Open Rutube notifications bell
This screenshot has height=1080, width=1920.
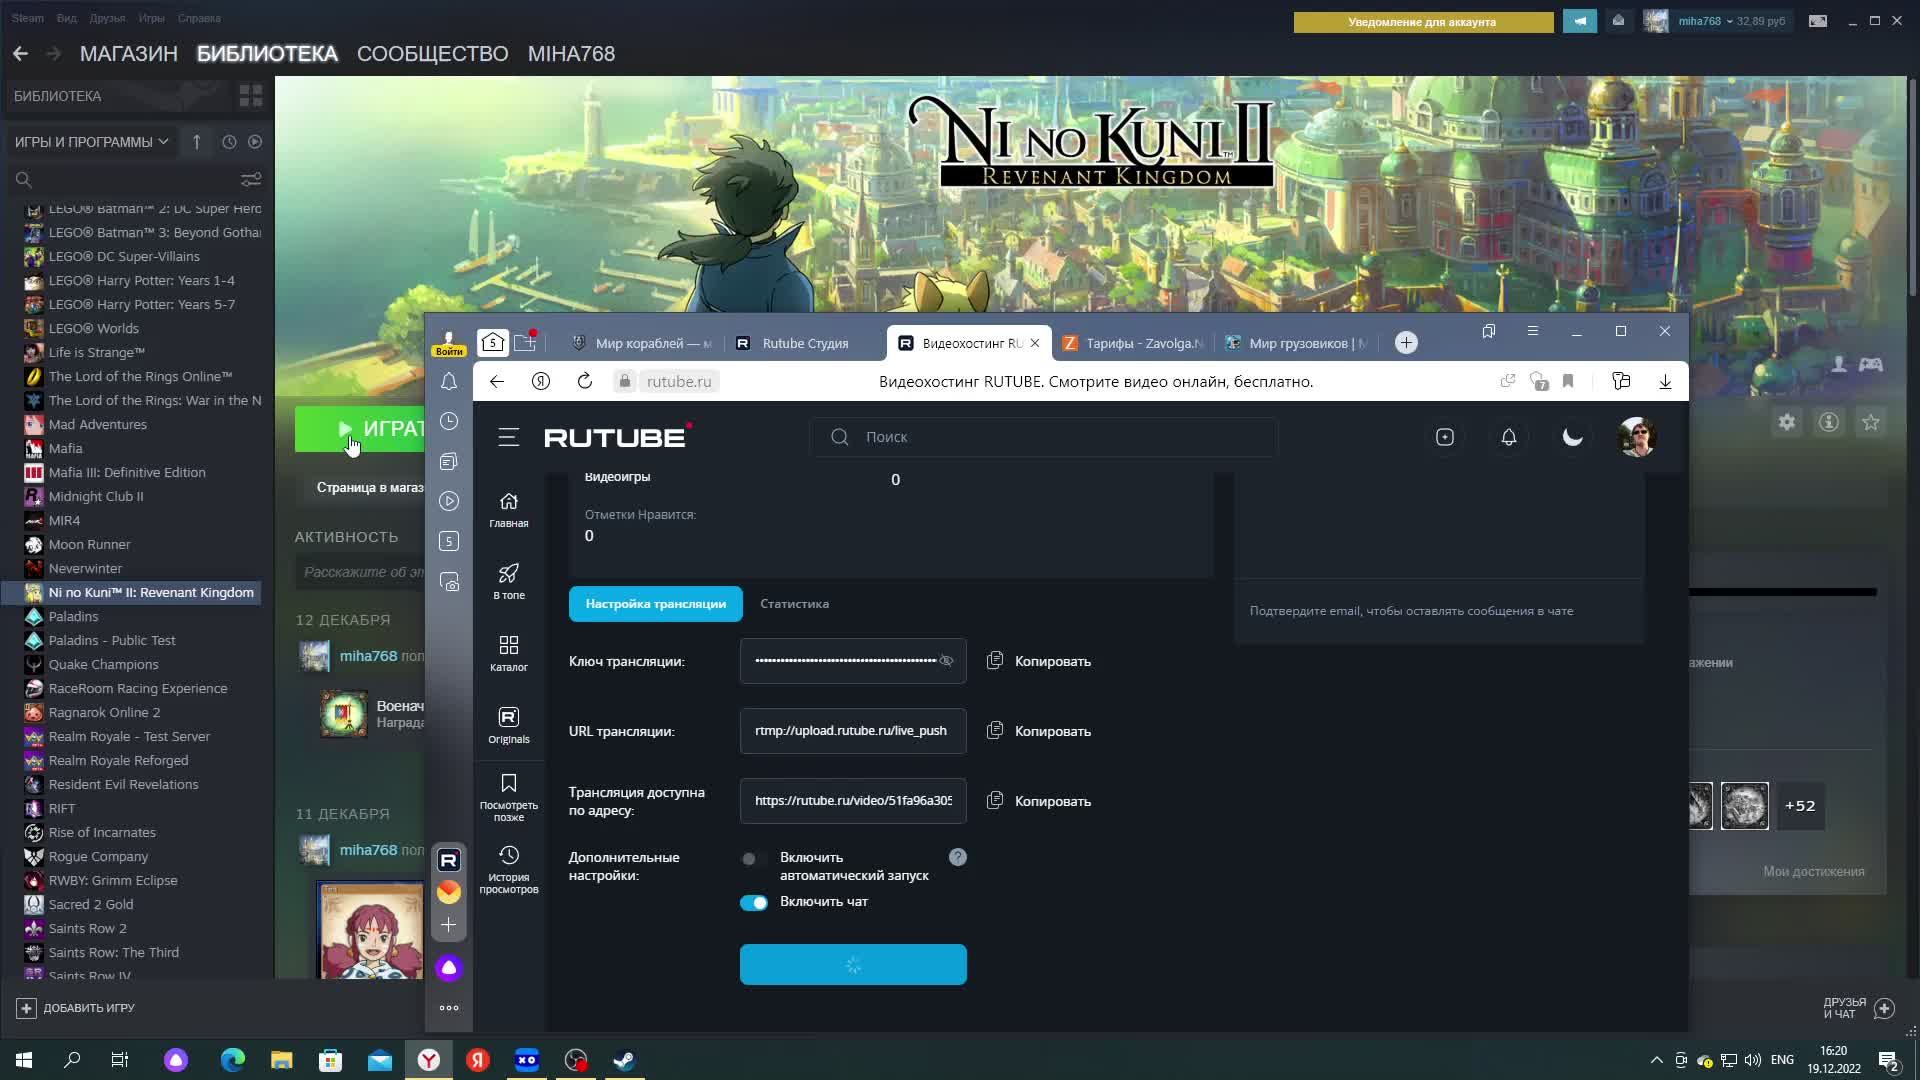1508,437
